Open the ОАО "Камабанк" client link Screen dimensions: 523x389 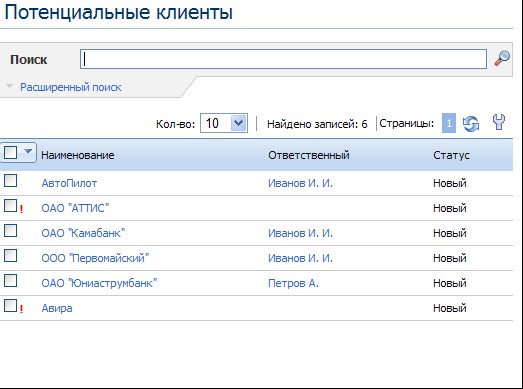coord(83,233)
